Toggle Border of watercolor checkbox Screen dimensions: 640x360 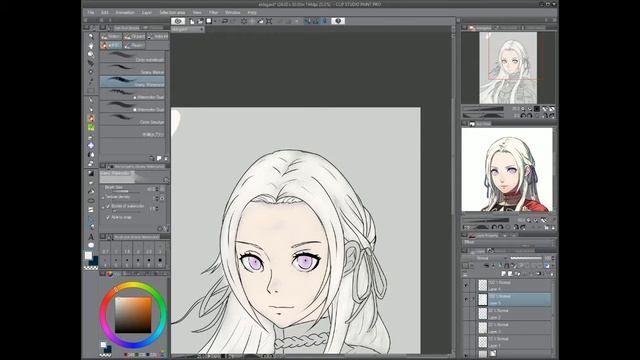(108, 207)
